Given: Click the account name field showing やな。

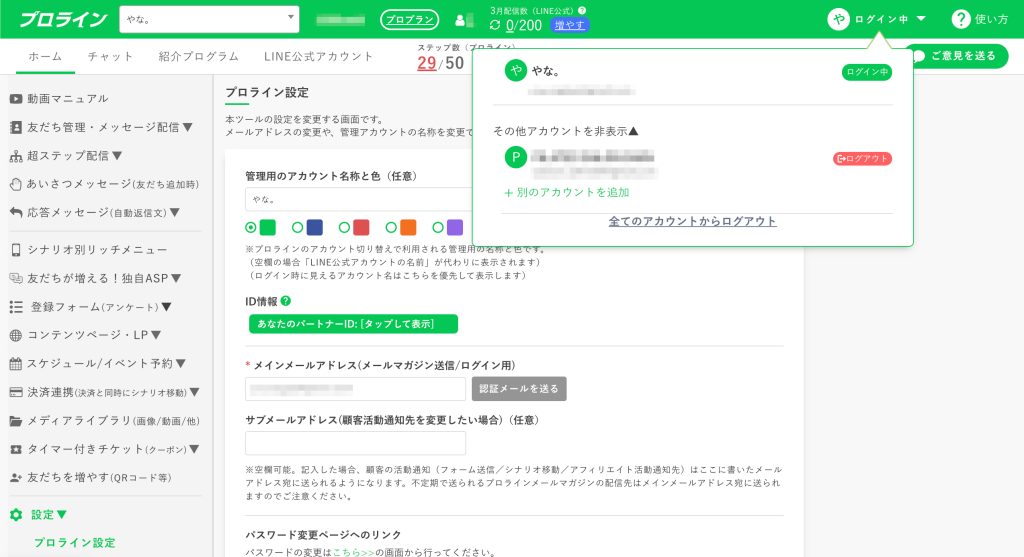Looking at the screenshot, I should pyautogui.click(x=359, y=199).
